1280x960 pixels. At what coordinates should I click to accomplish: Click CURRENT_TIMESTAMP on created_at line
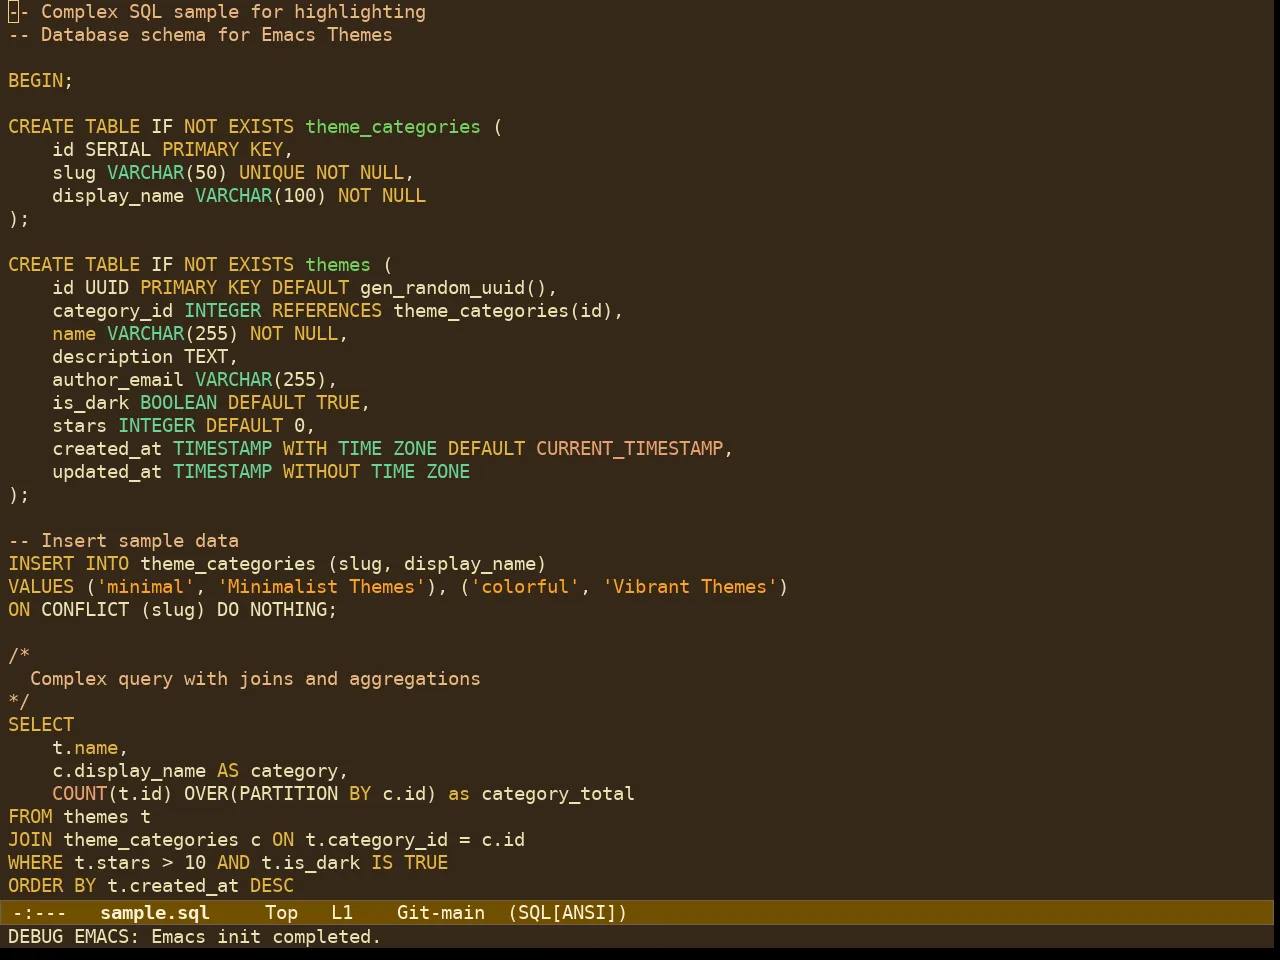pos(629,449)
